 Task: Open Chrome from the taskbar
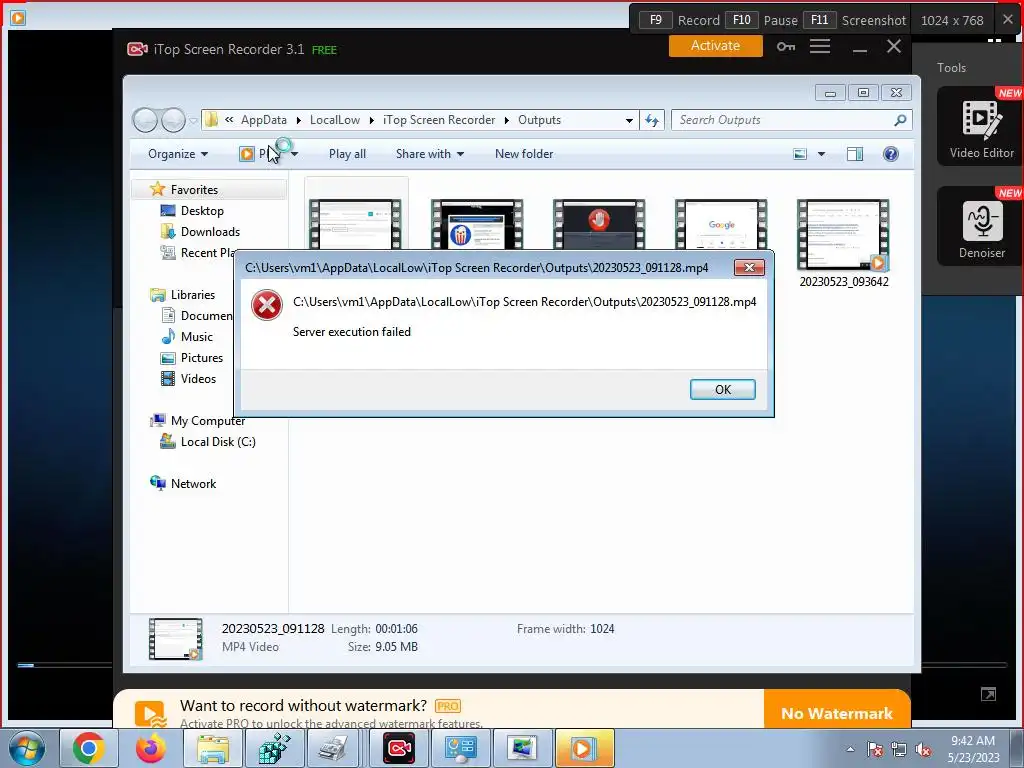tap(89, 748)
